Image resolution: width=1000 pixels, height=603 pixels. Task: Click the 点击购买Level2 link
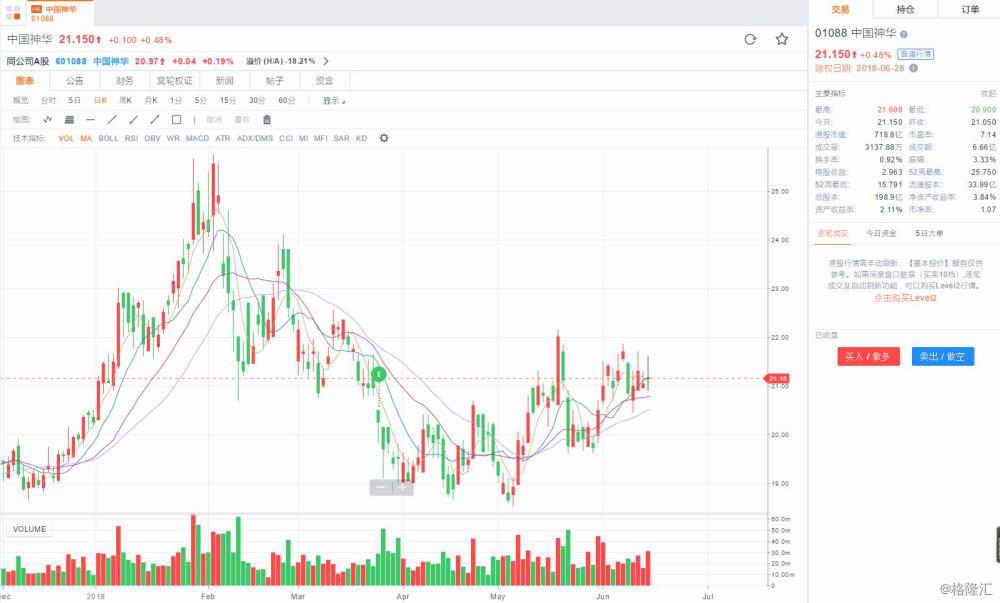click(905, 298)
